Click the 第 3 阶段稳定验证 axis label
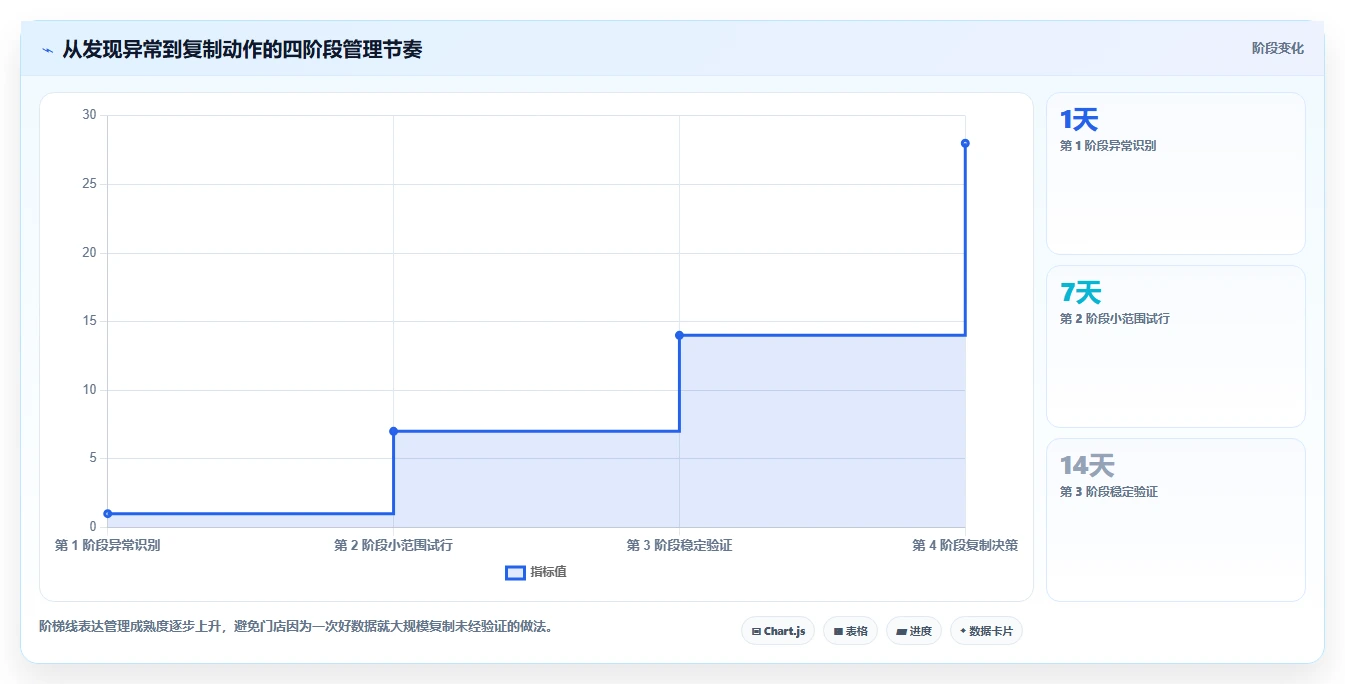The image size is (1345, 684). [679, 545]
